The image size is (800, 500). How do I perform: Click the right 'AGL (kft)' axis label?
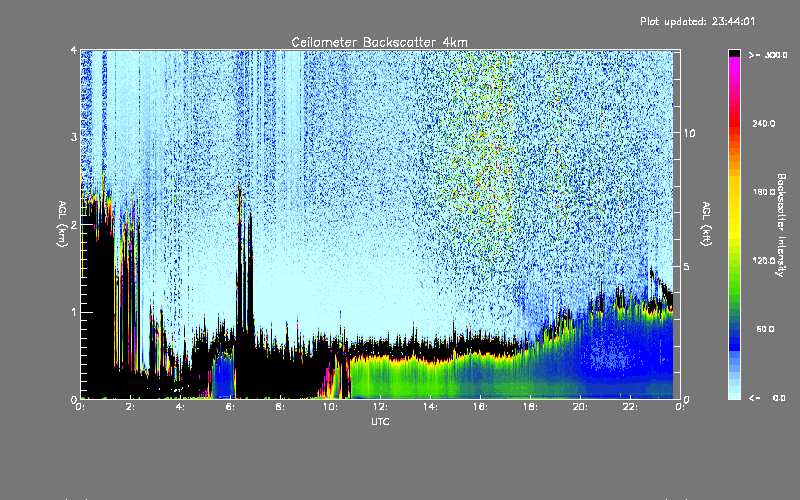(x=707, y=224)
